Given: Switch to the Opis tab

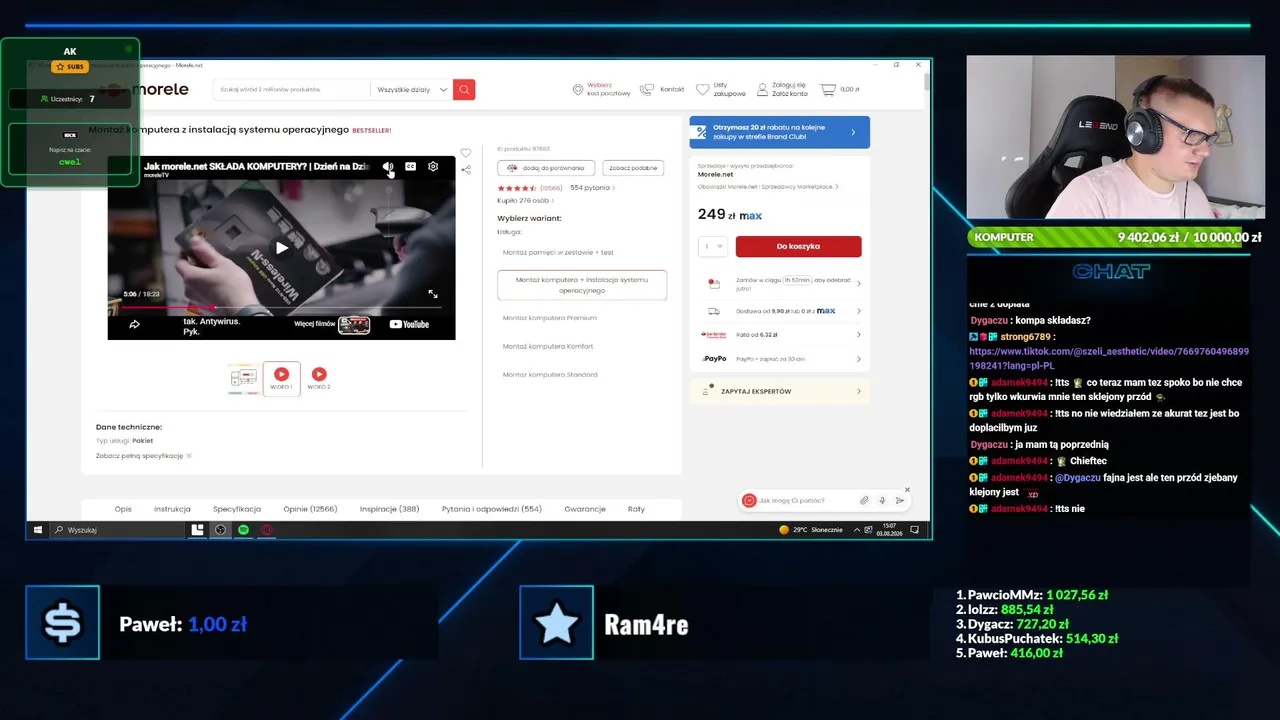Looking at the screenshot, I should [x=123, y=509].
